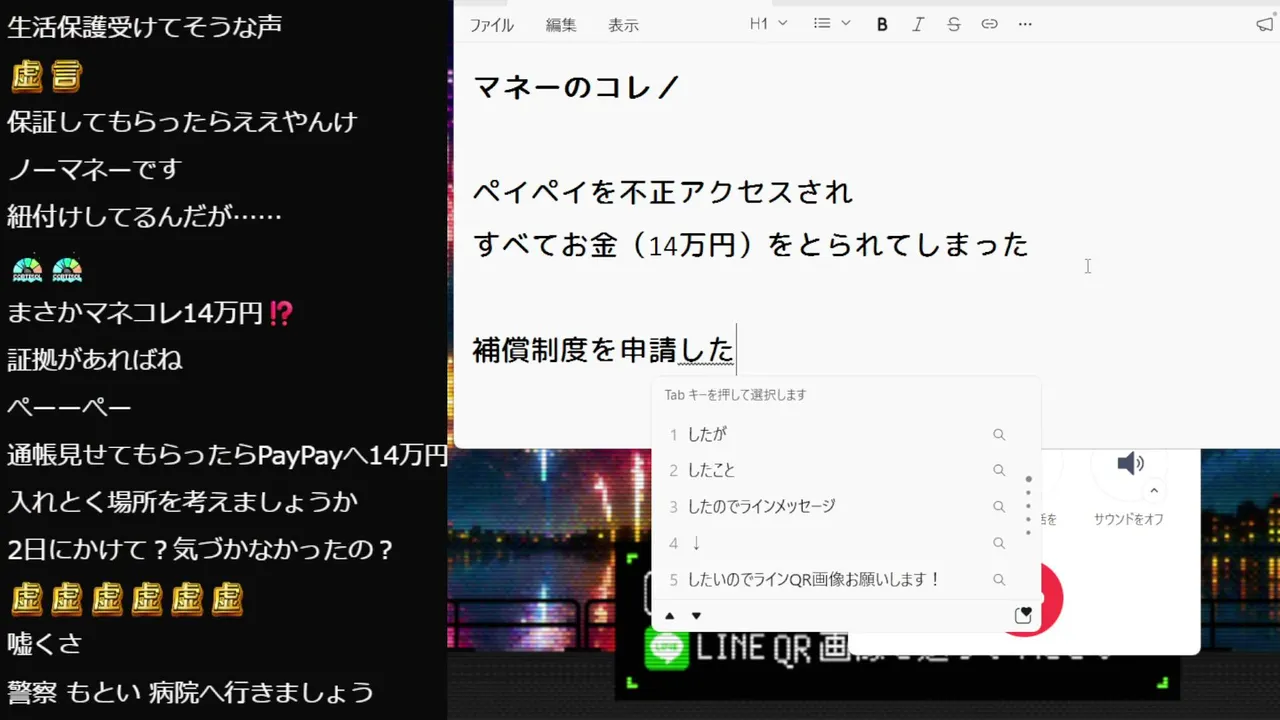The image size is (1280, 720).
Task: Toggle italic formatting in the editor toolbar
Action: point(918,24)
